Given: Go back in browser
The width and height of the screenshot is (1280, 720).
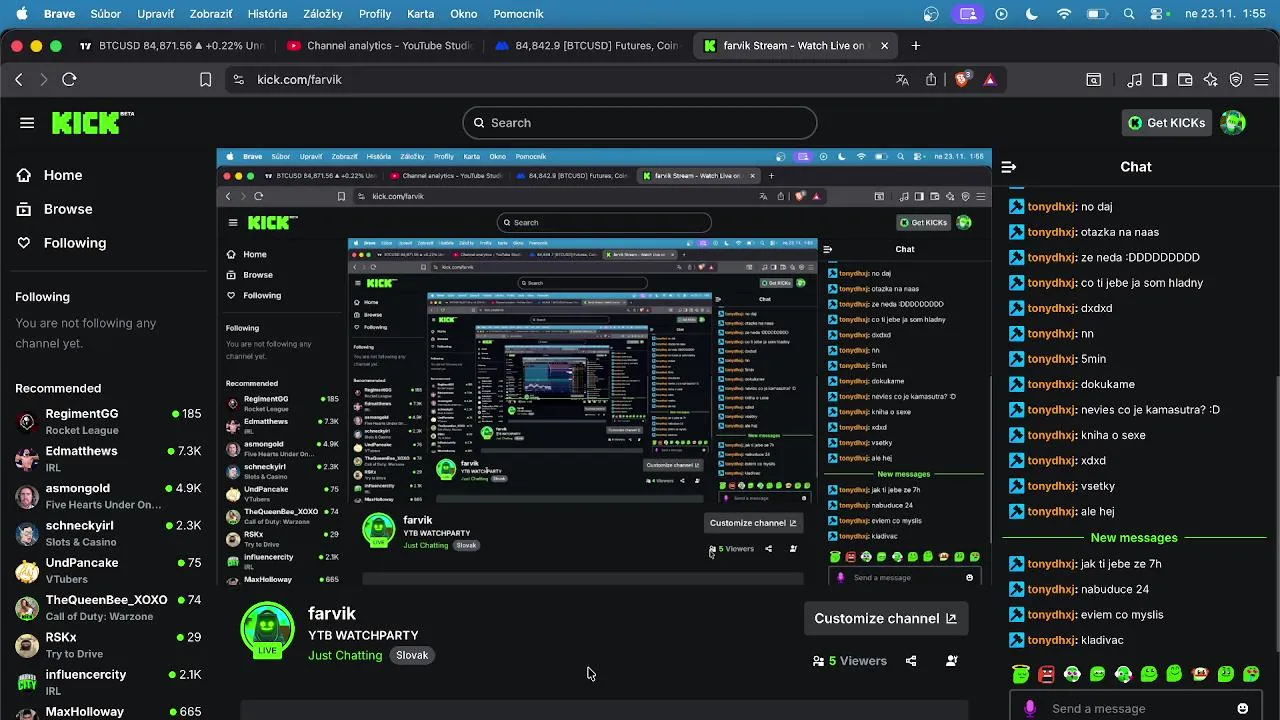Looking at the screenshot, I should (x=19, y=79).
